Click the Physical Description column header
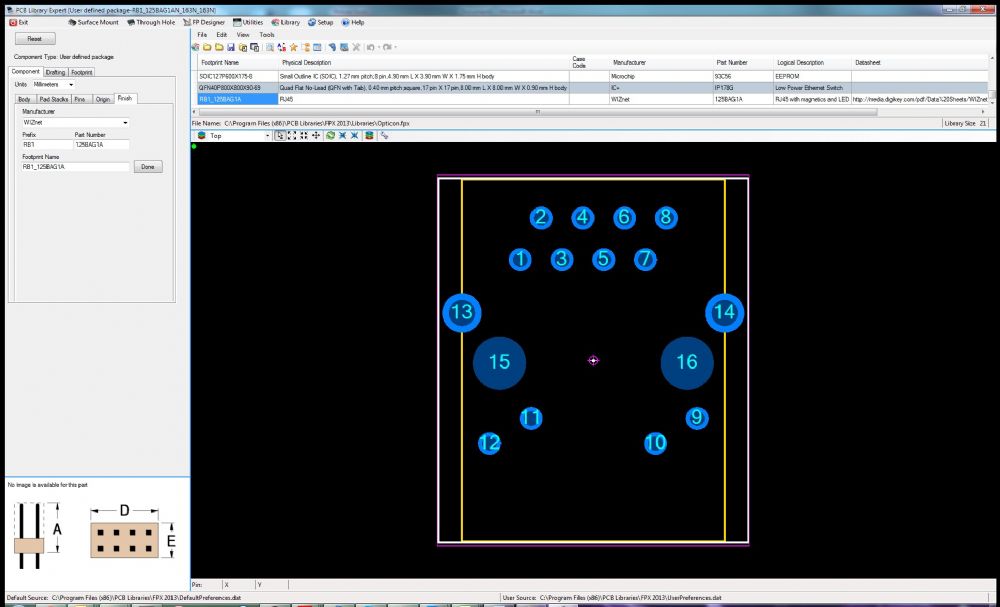1000x607 pixels. (307, 62)
